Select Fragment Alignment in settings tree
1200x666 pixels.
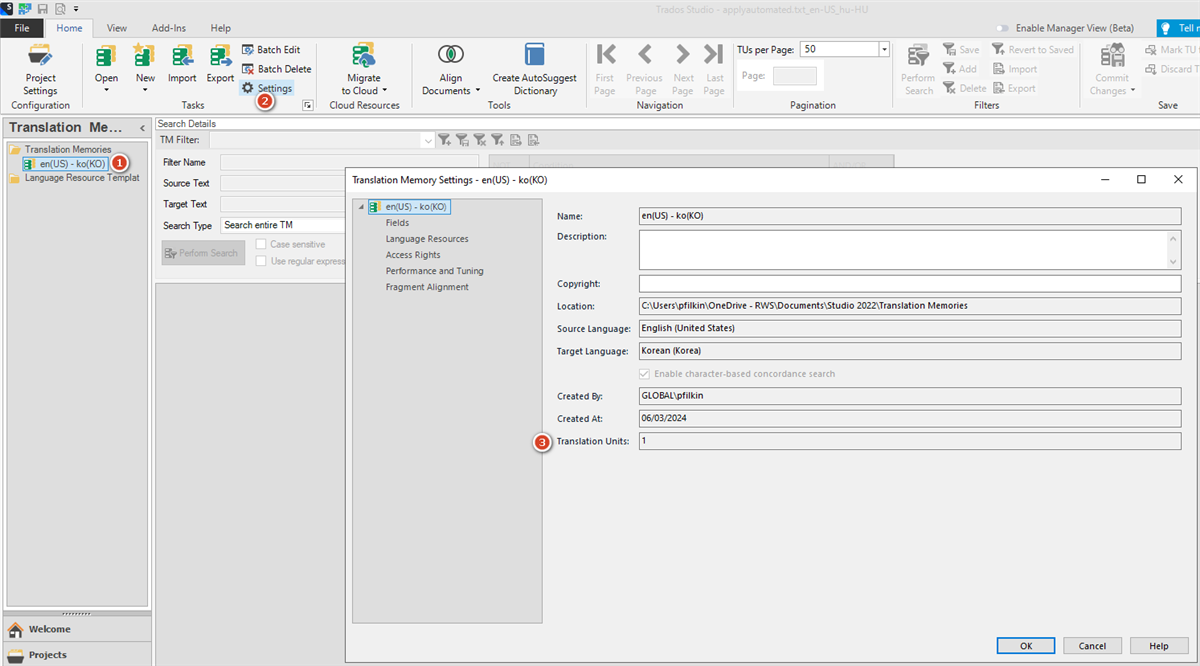427,287
